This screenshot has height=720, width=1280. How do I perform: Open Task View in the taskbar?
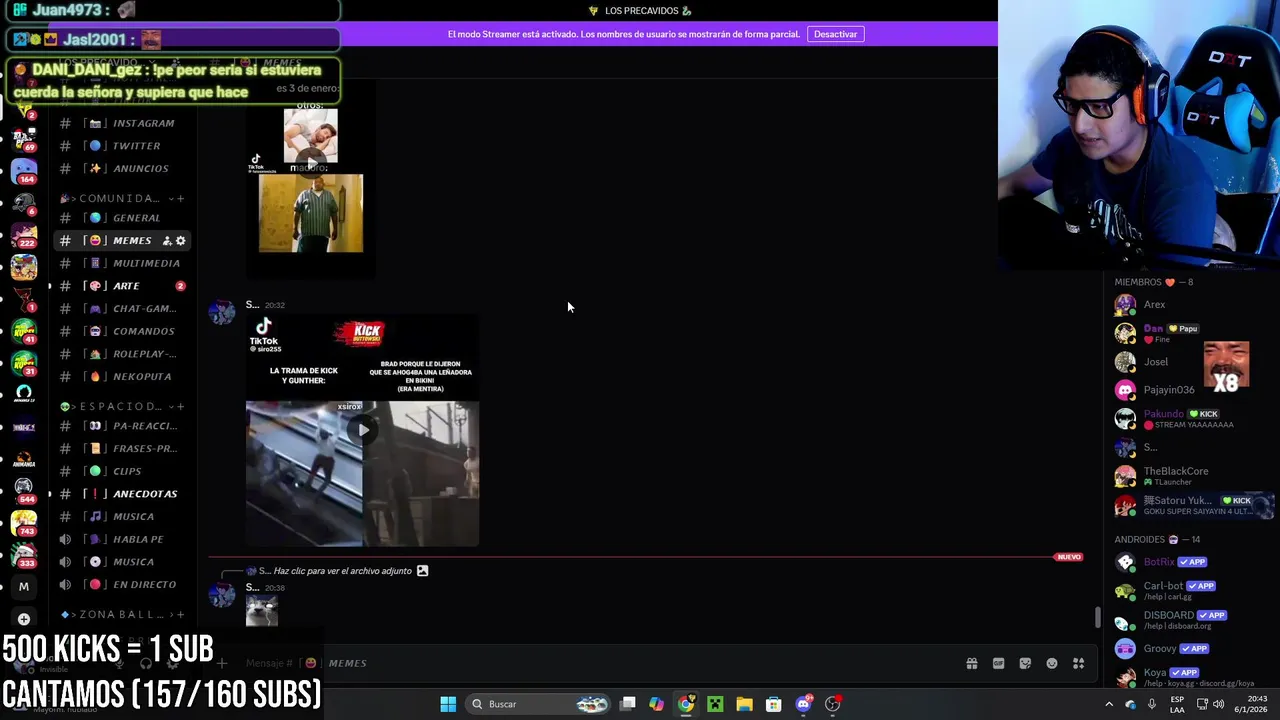click(x=627, y=704)
